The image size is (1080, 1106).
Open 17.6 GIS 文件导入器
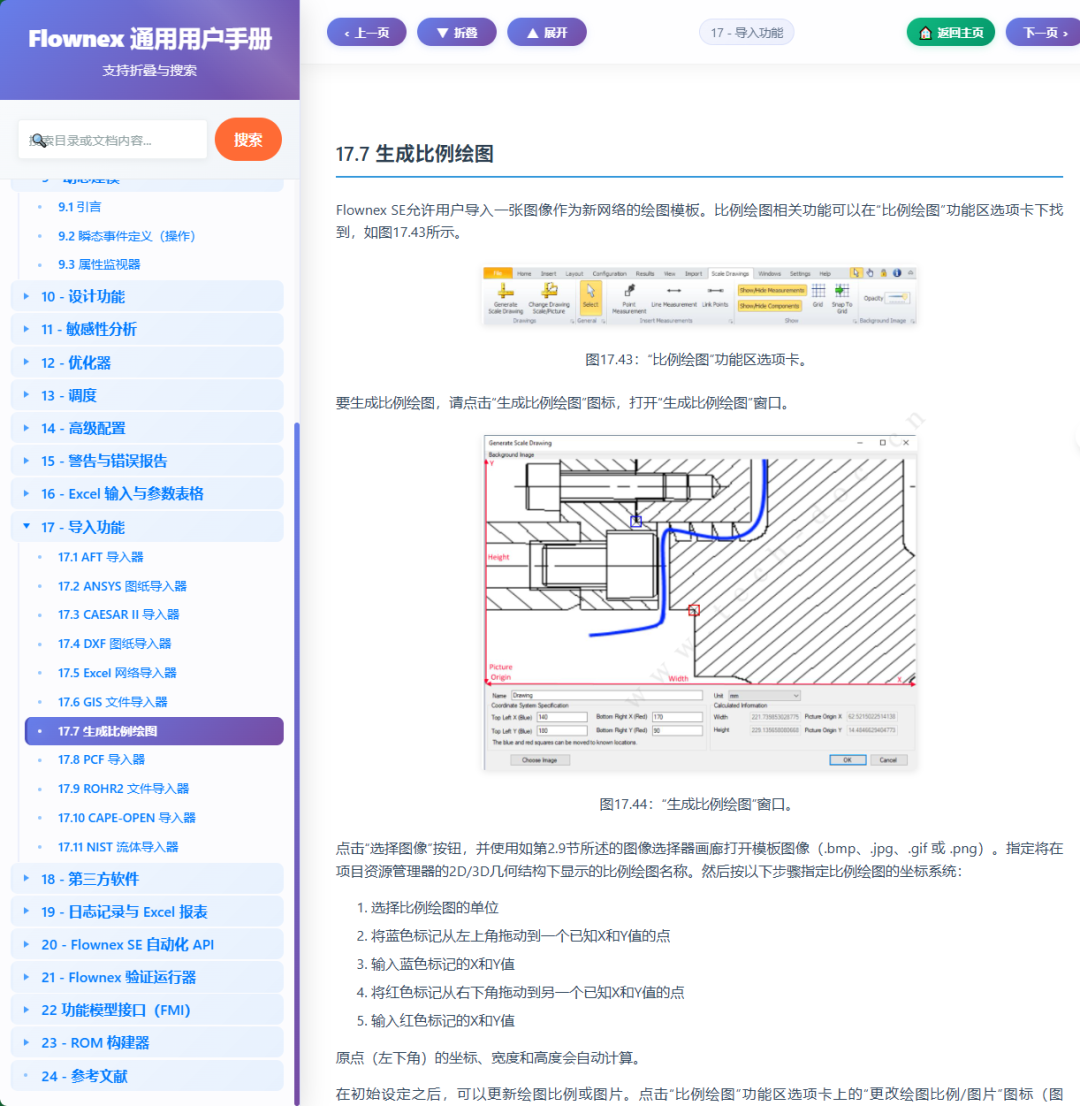(x=112, y=702)
